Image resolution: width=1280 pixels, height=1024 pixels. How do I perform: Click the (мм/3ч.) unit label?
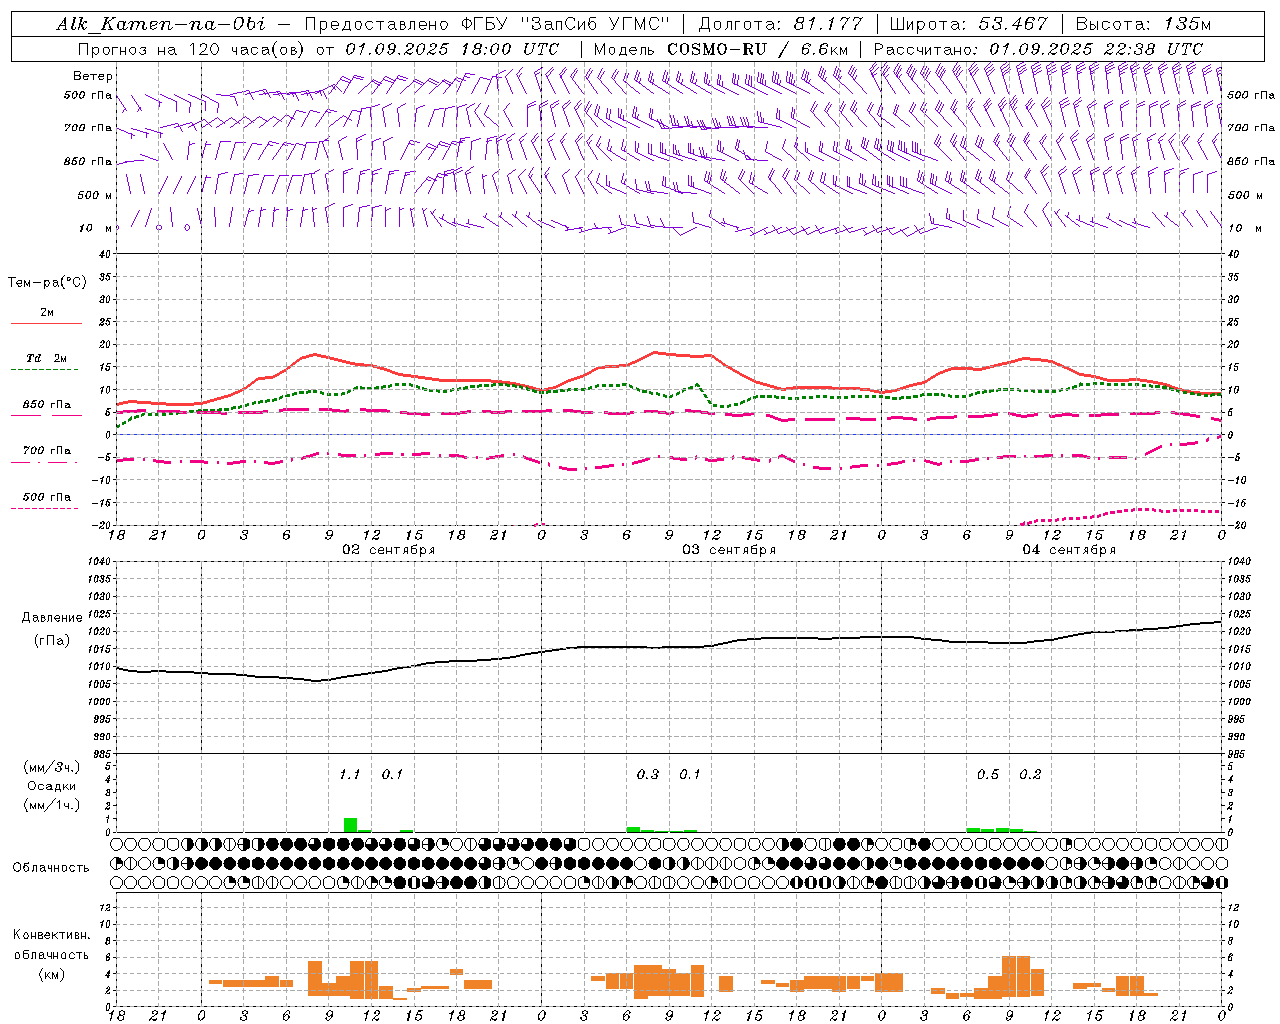coord(51,767)
